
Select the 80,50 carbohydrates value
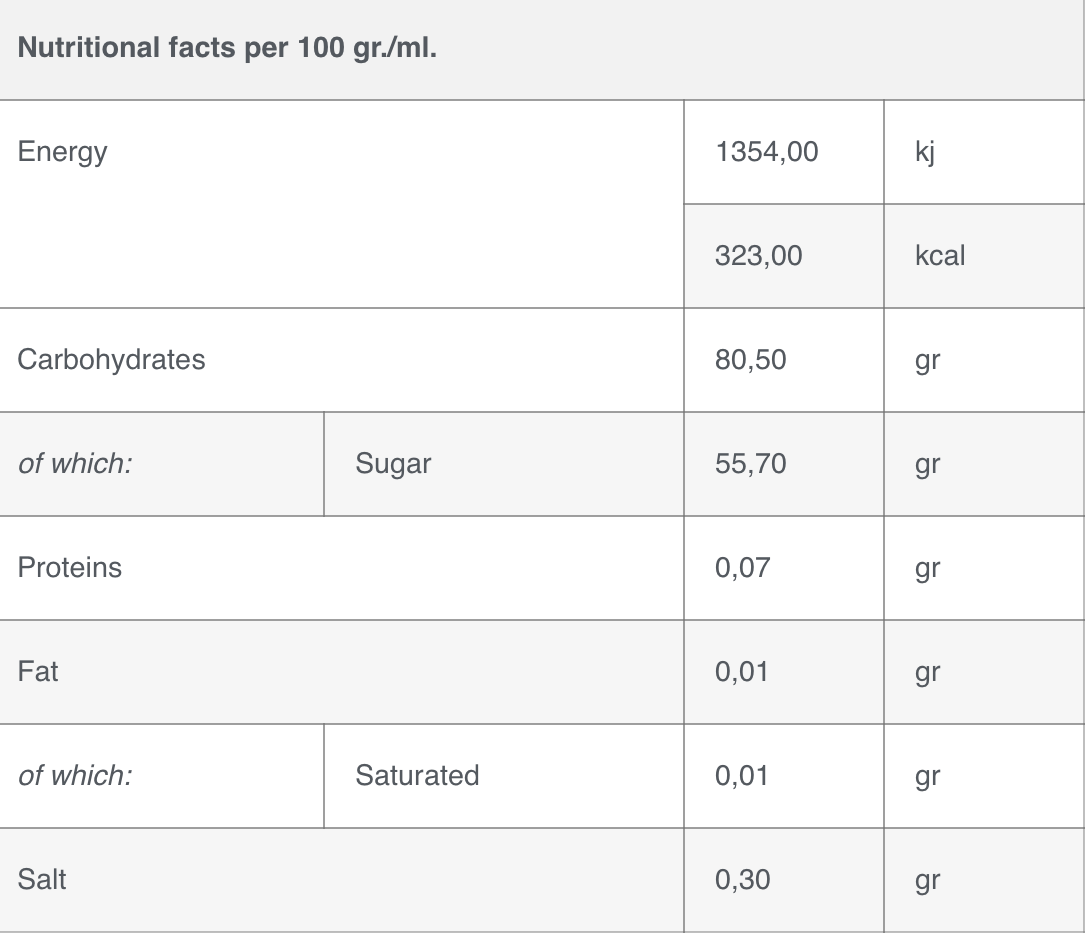click(x=750, y=360)
